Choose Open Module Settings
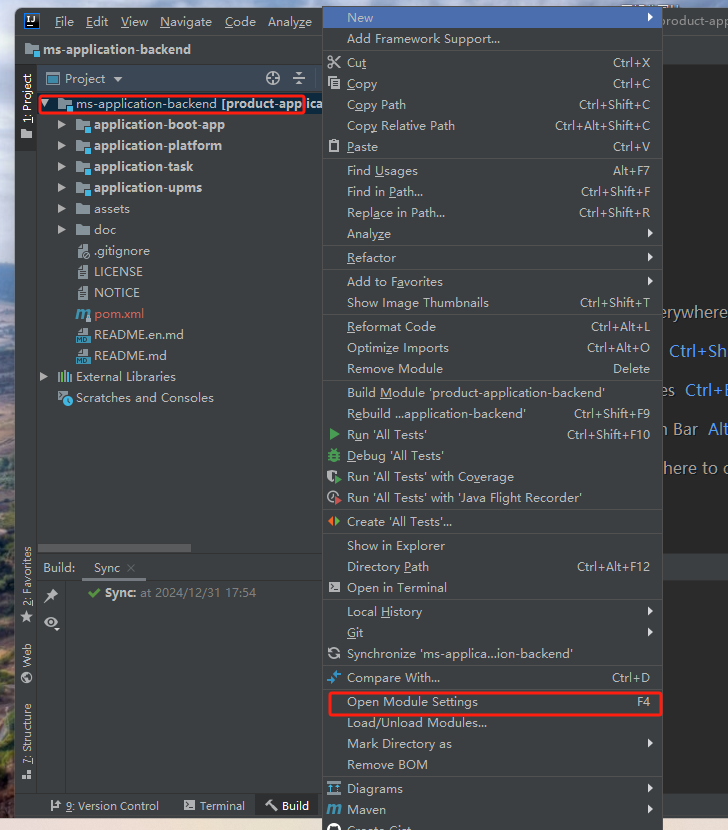Image resolution: width=728 pixels, height=830 pixels. coord(412,702)
